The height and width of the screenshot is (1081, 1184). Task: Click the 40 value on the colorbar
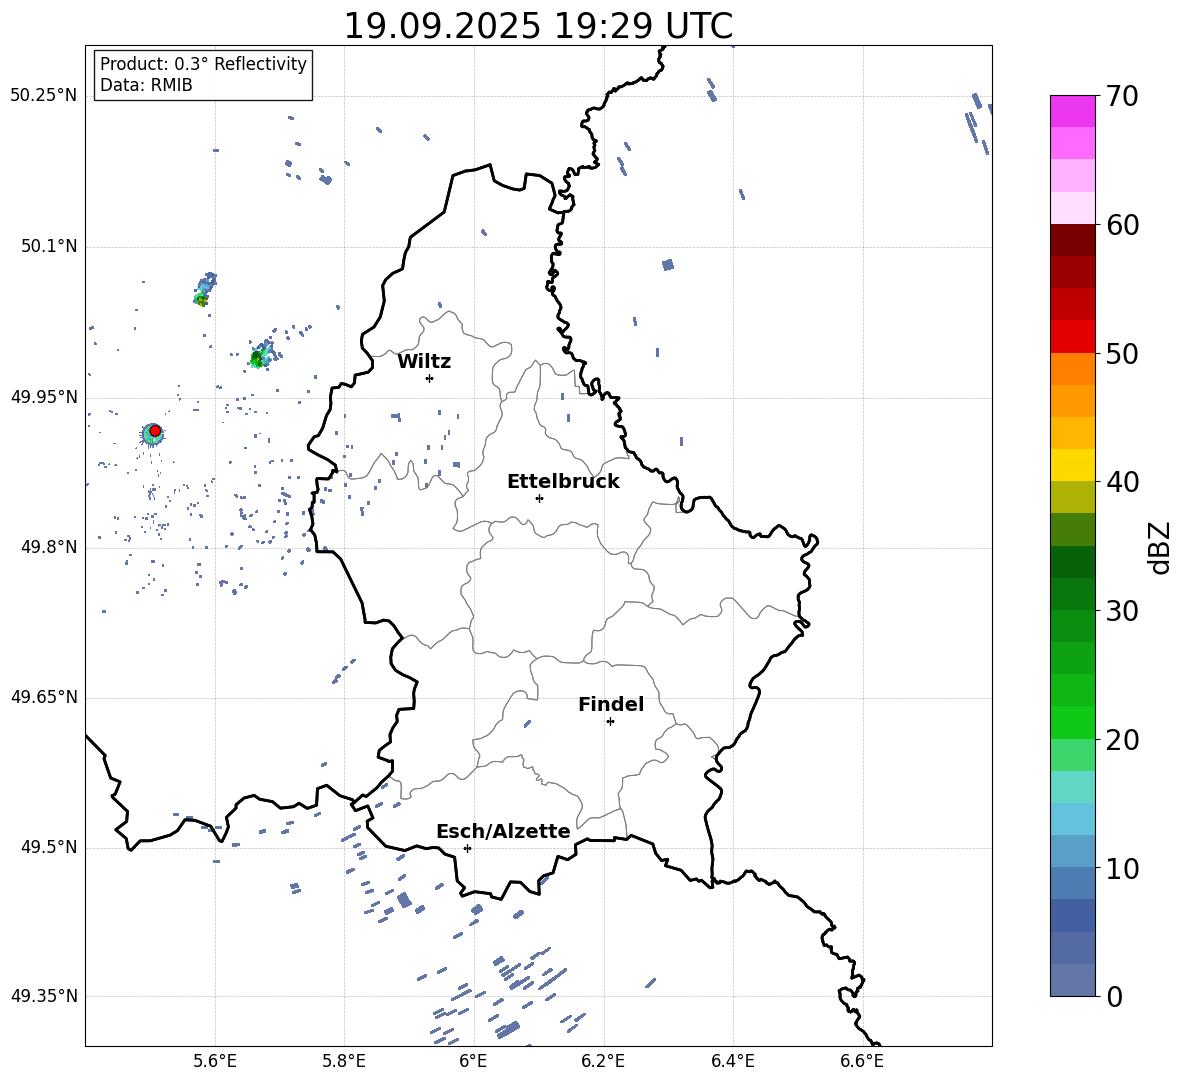(1122, 482)
